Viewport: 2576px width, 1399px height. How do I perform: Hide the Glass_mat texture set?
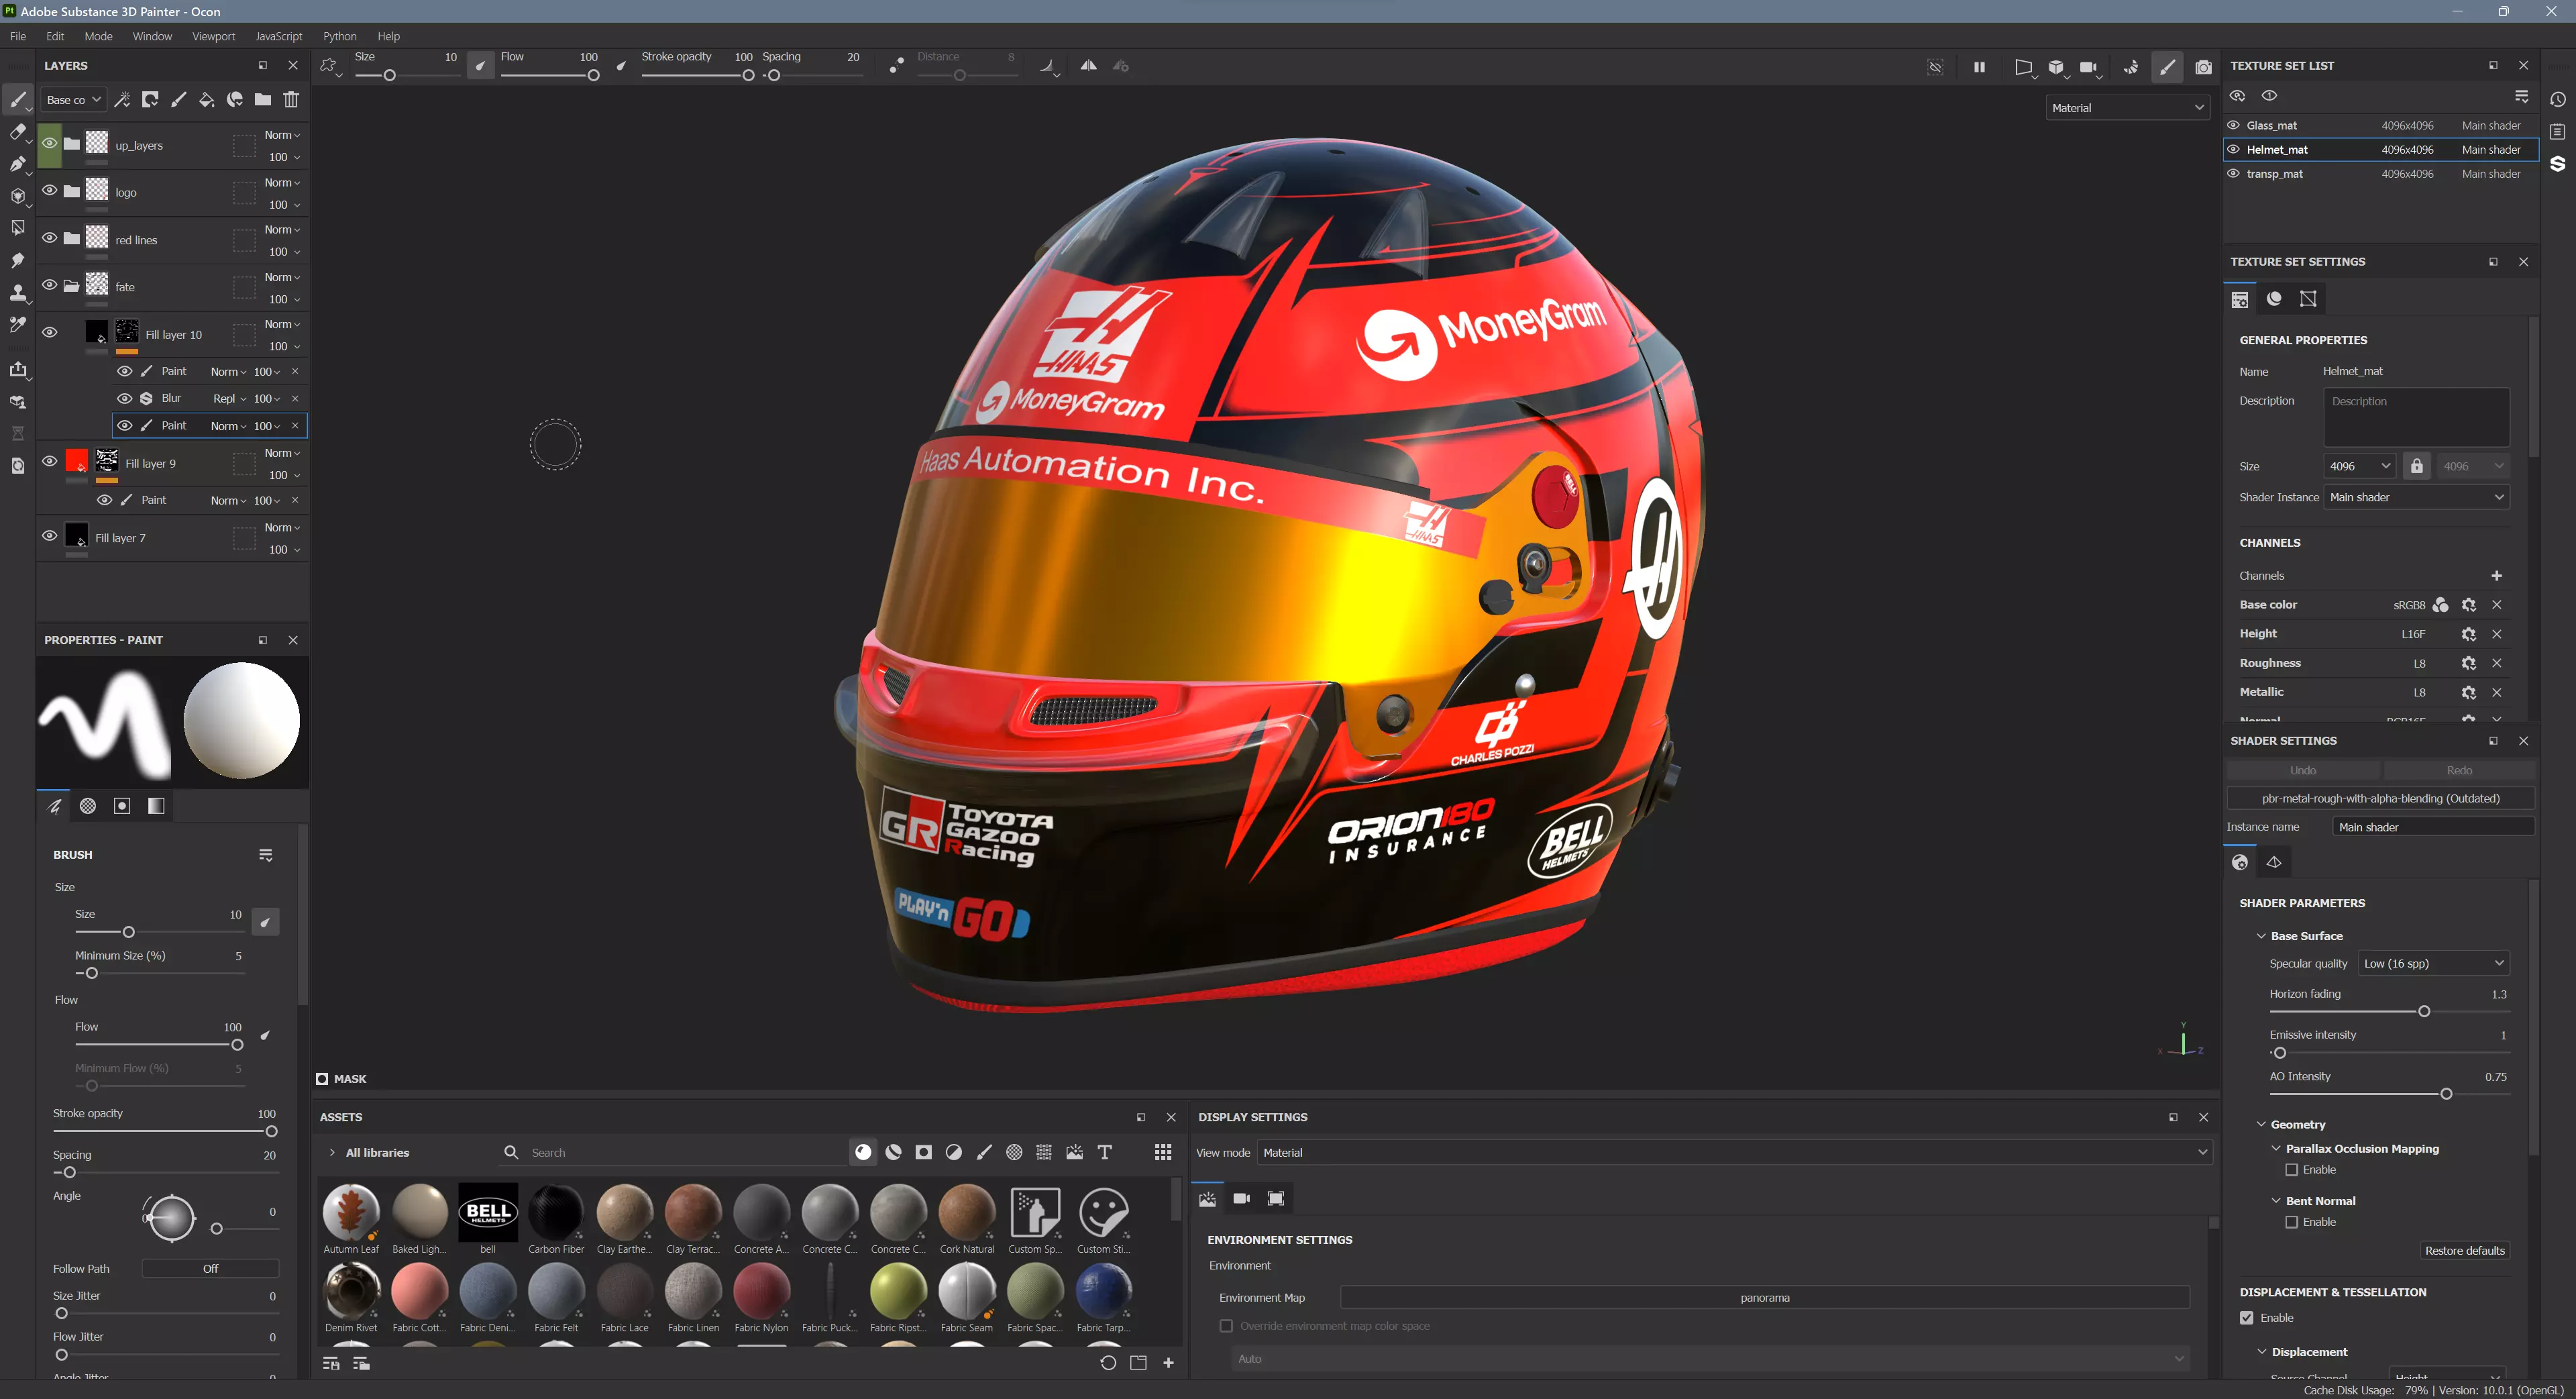(2233, 125)
